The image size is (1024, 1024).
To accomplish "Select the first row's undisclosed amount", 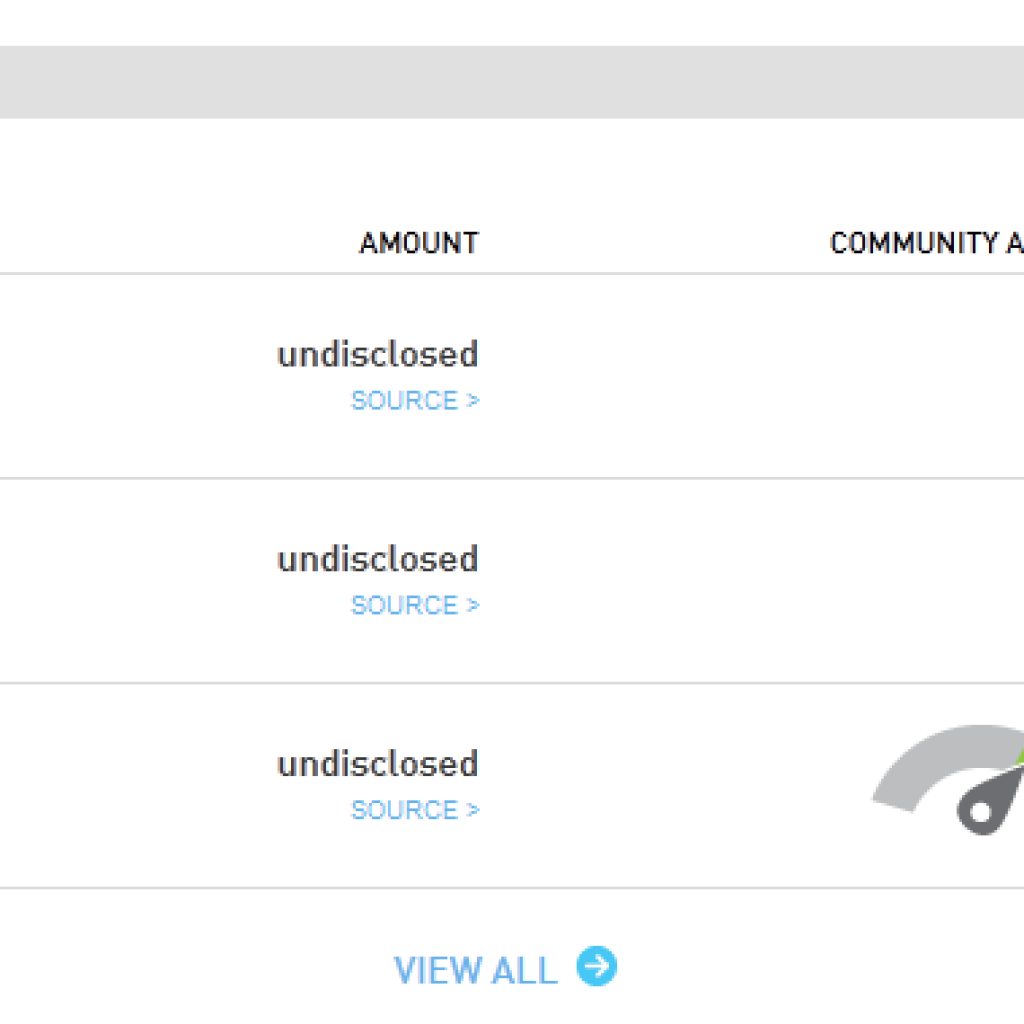I will click(x=378, y=355).
